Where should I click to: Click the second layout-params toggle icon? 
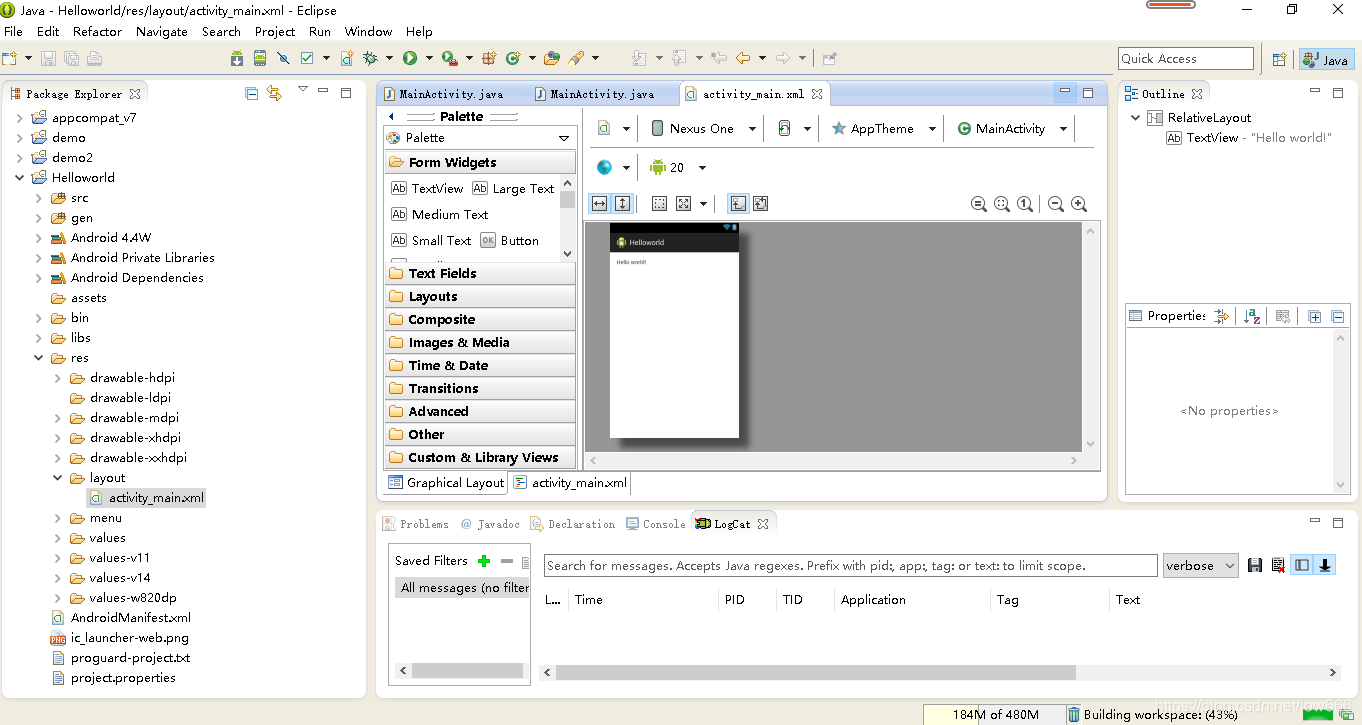761,203
